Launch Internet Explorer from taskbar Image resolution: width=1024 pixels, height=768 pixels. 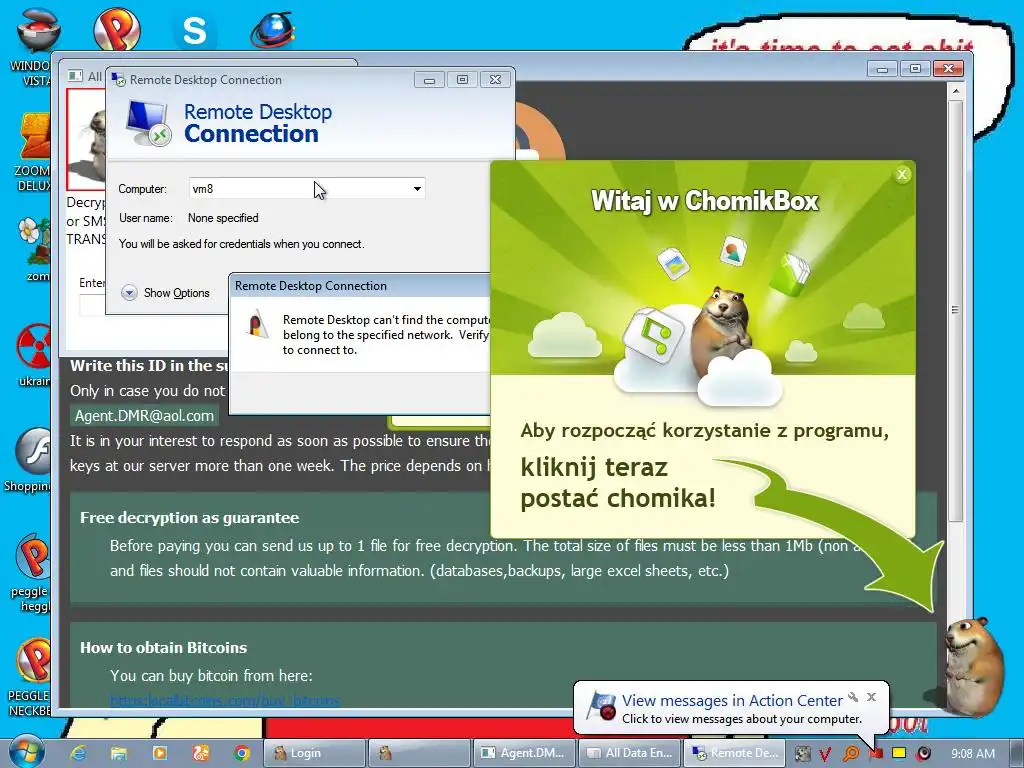[x=78, y=753]
